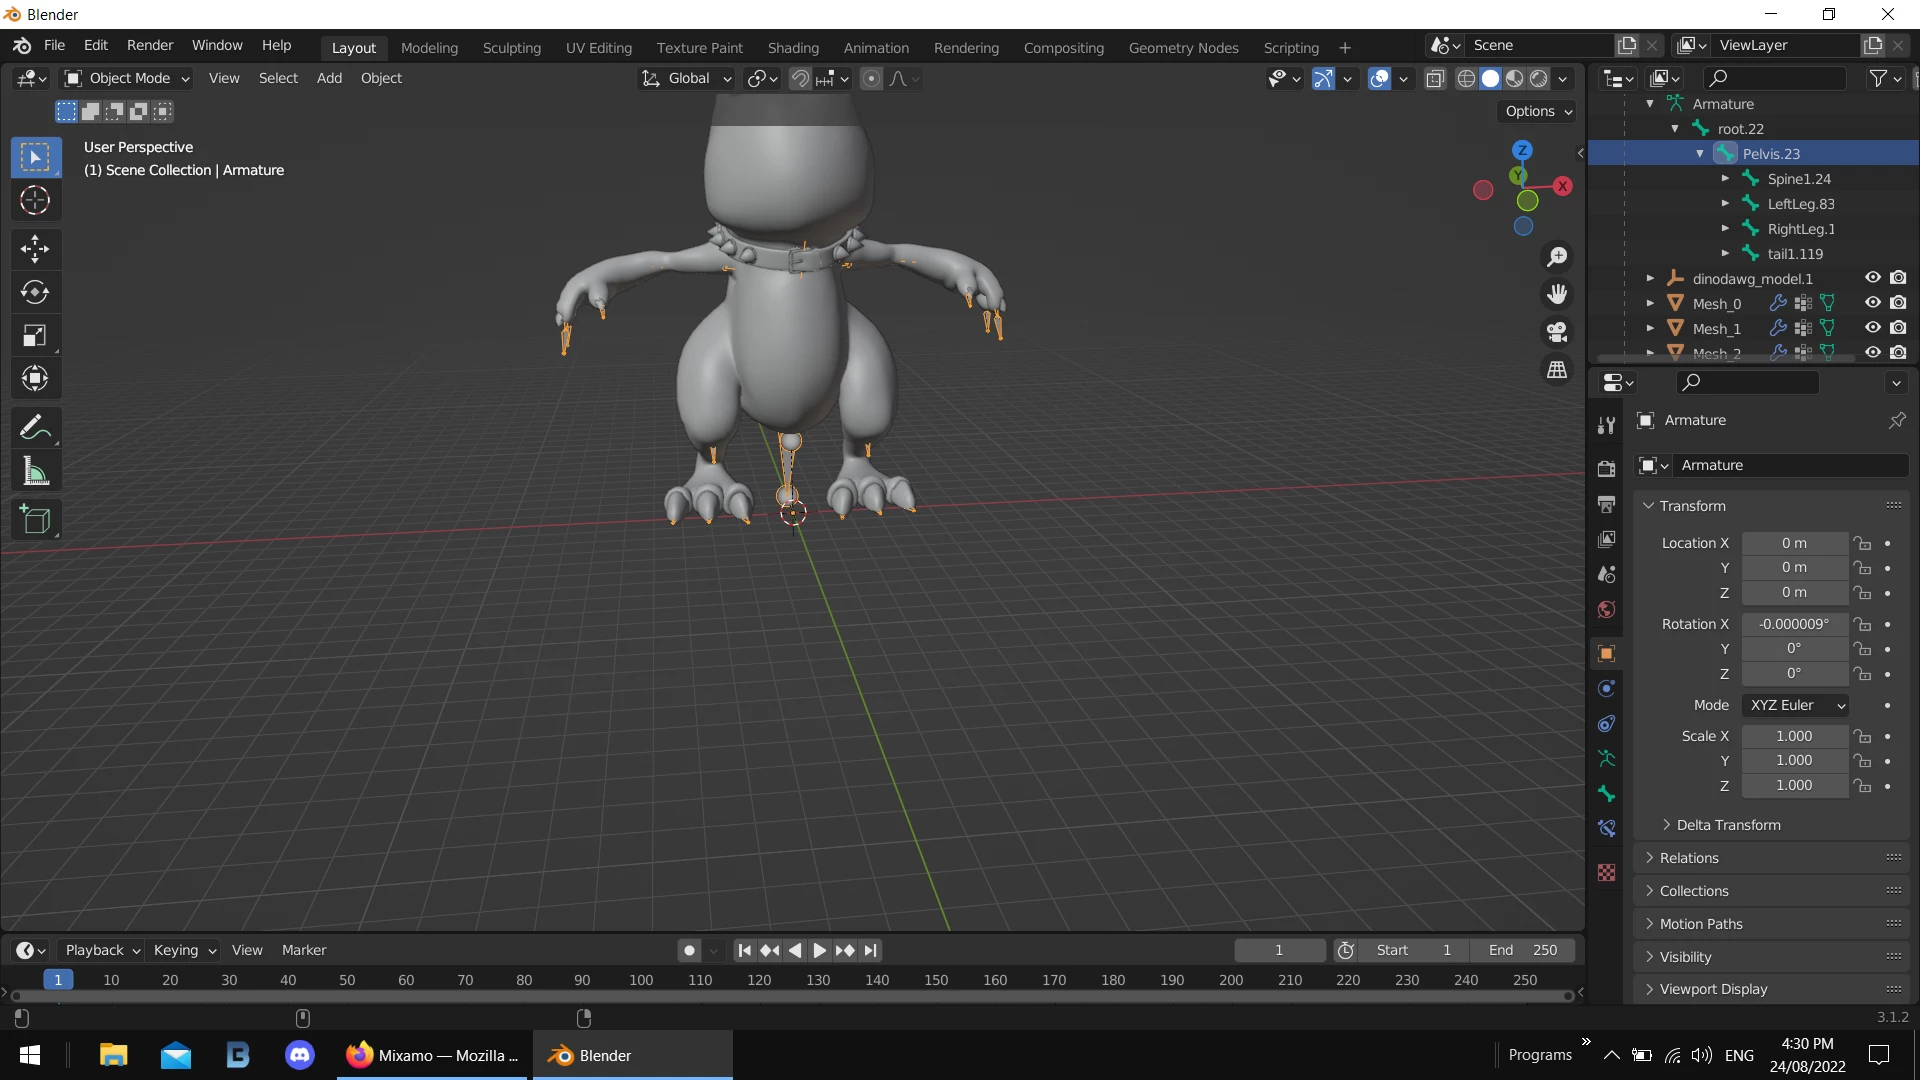Hide Mesh_0 with its eye icon
The image size is (1920, 1080).
click(x=1872, y=303)
